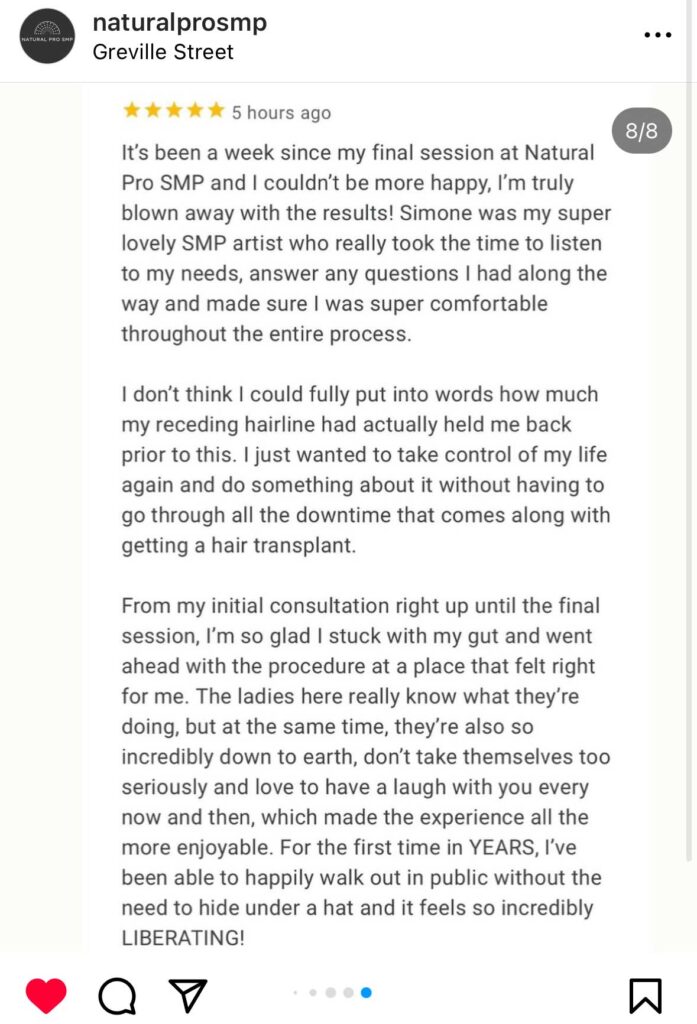Open the Natural Pro SMP profile avatar
697x1024 pixels.
coord(47,36)
